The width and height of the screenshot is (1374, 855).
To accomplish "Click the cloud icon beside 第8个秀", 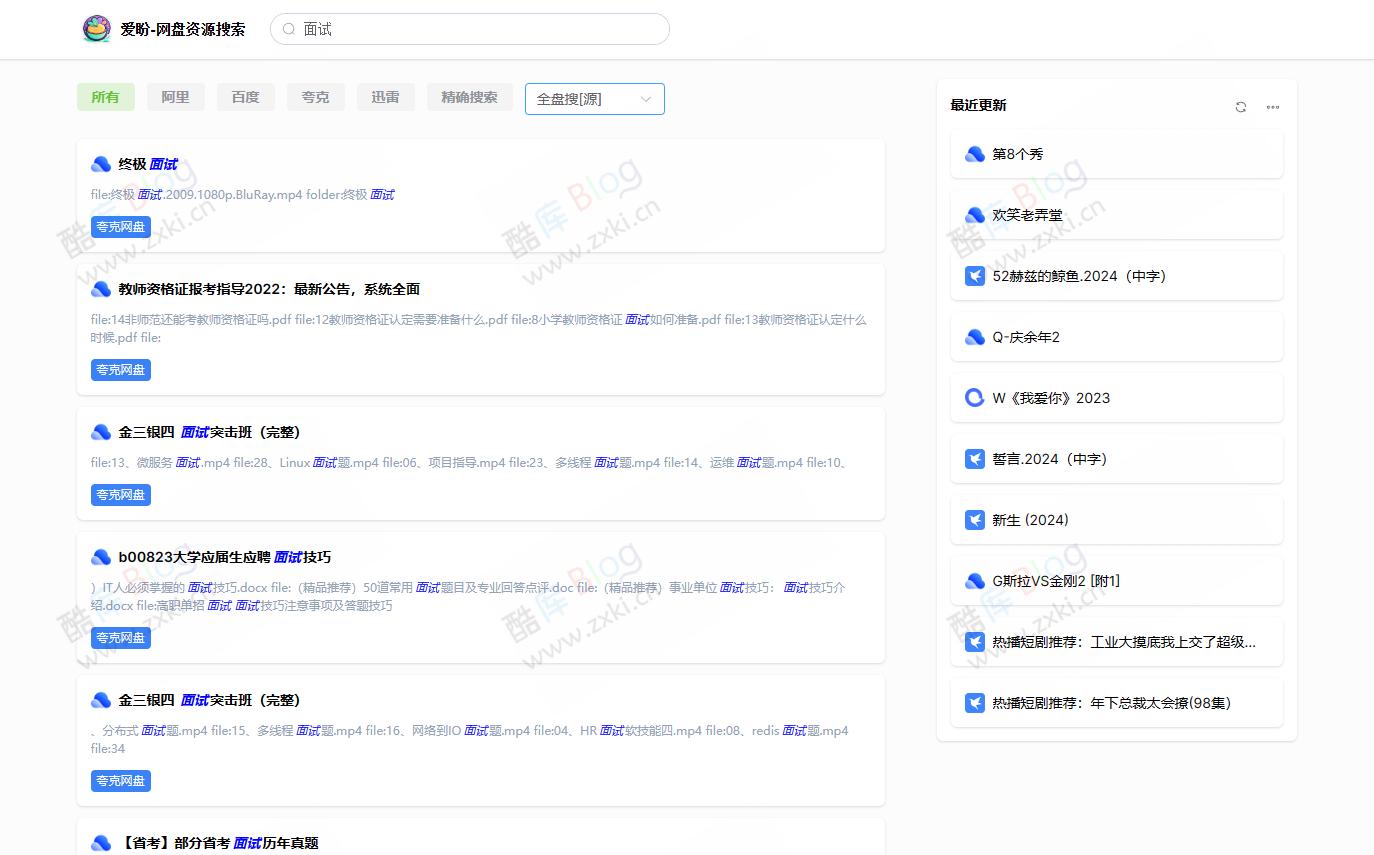I will (974, 154).
